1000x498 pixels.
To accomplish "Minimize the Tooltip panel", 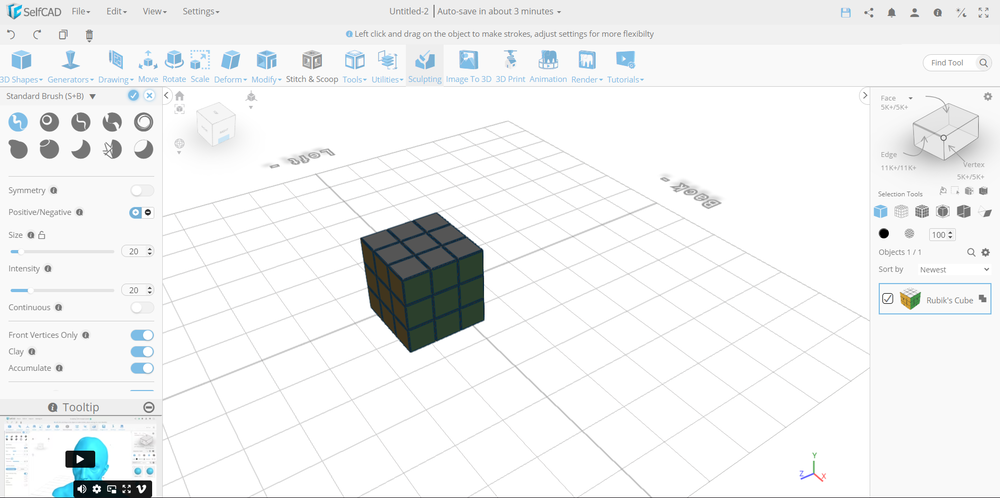I will (x=149, y=407).
